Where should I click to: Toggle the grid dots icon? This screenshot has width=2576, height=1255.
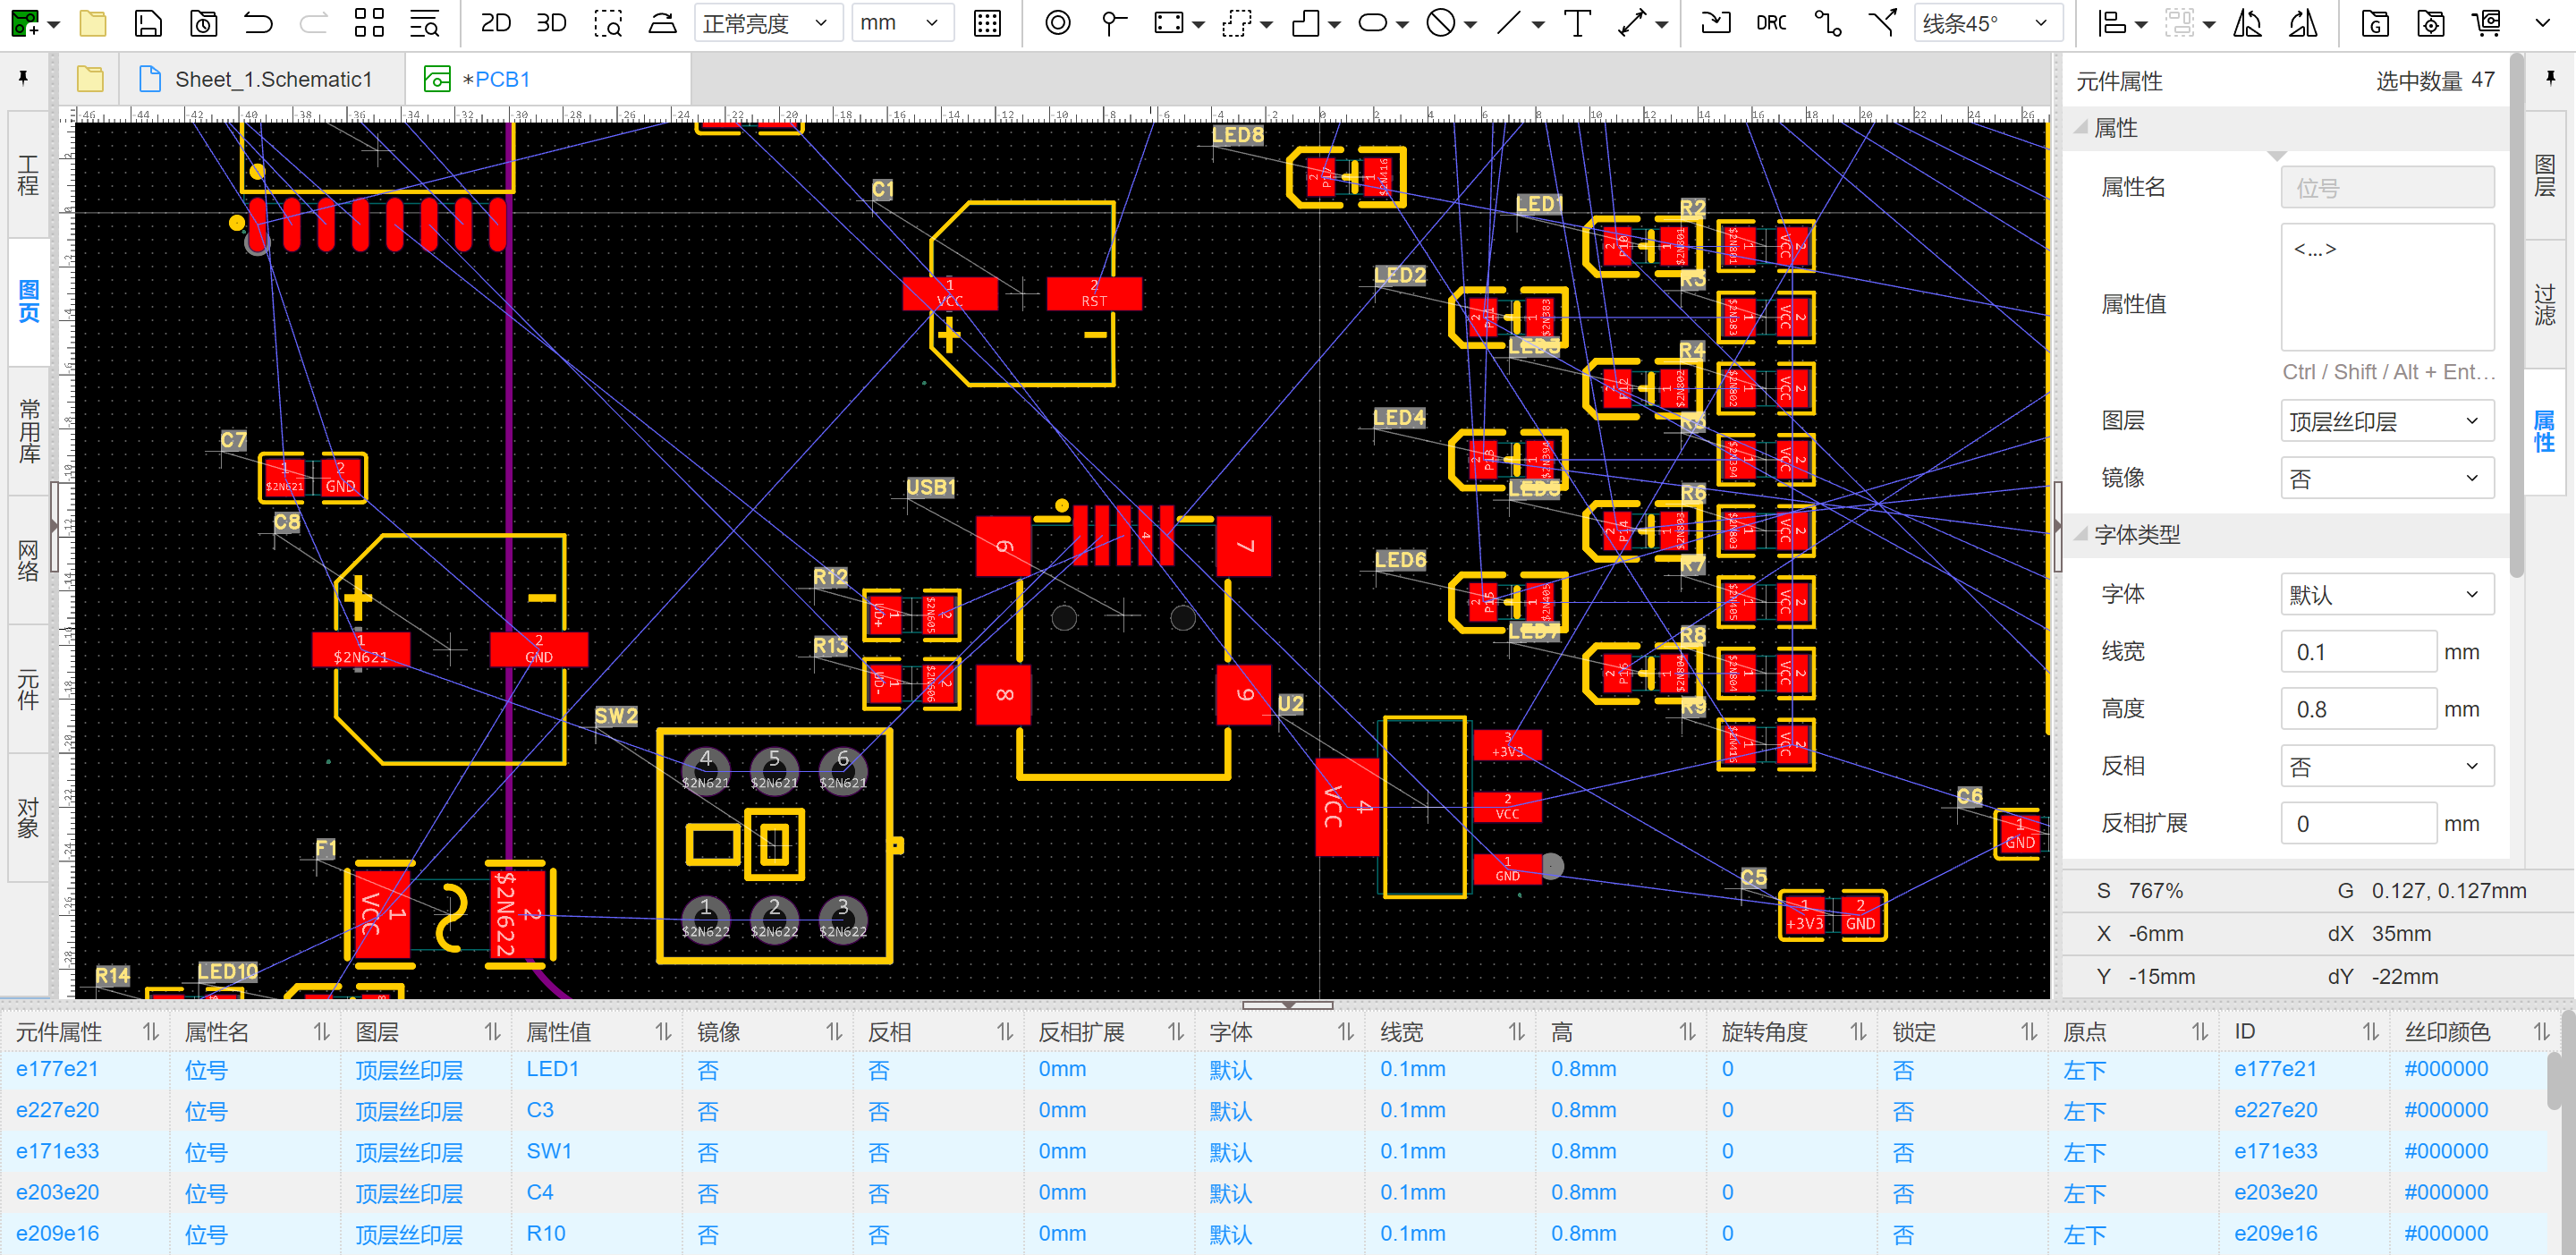987,22
